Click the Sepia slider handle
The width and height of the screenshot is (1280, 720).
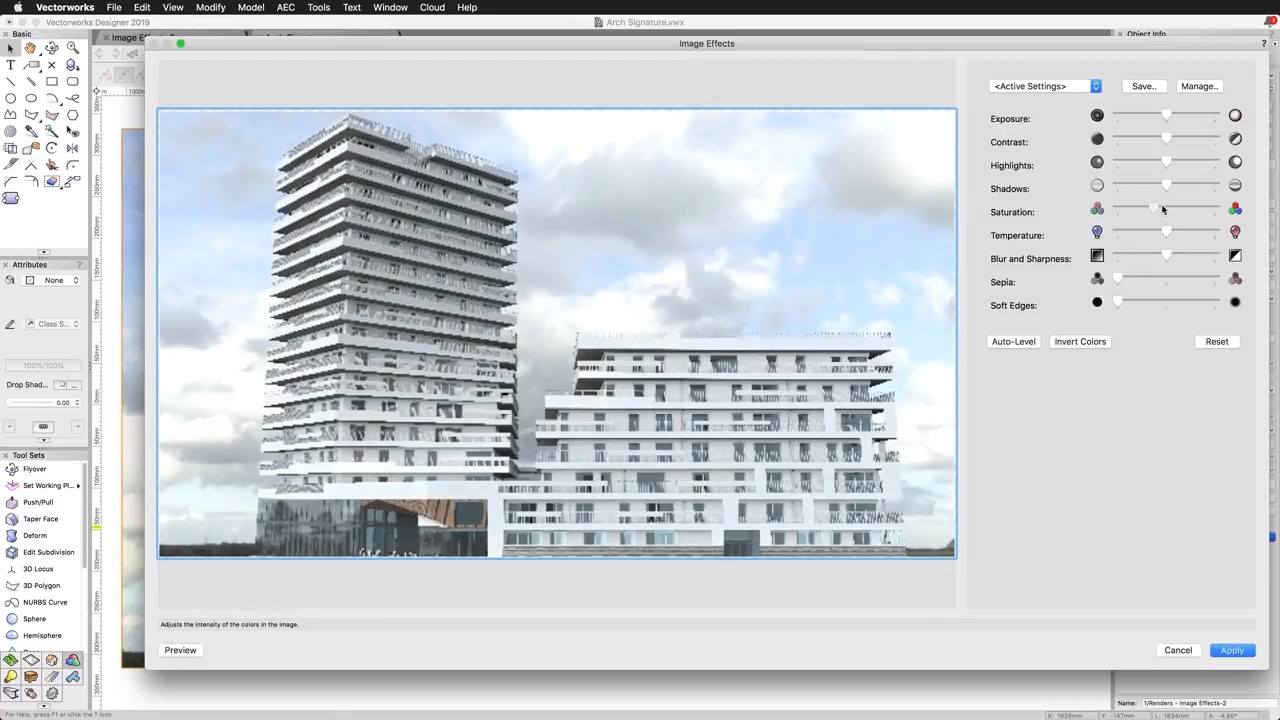click(1118, 278)
